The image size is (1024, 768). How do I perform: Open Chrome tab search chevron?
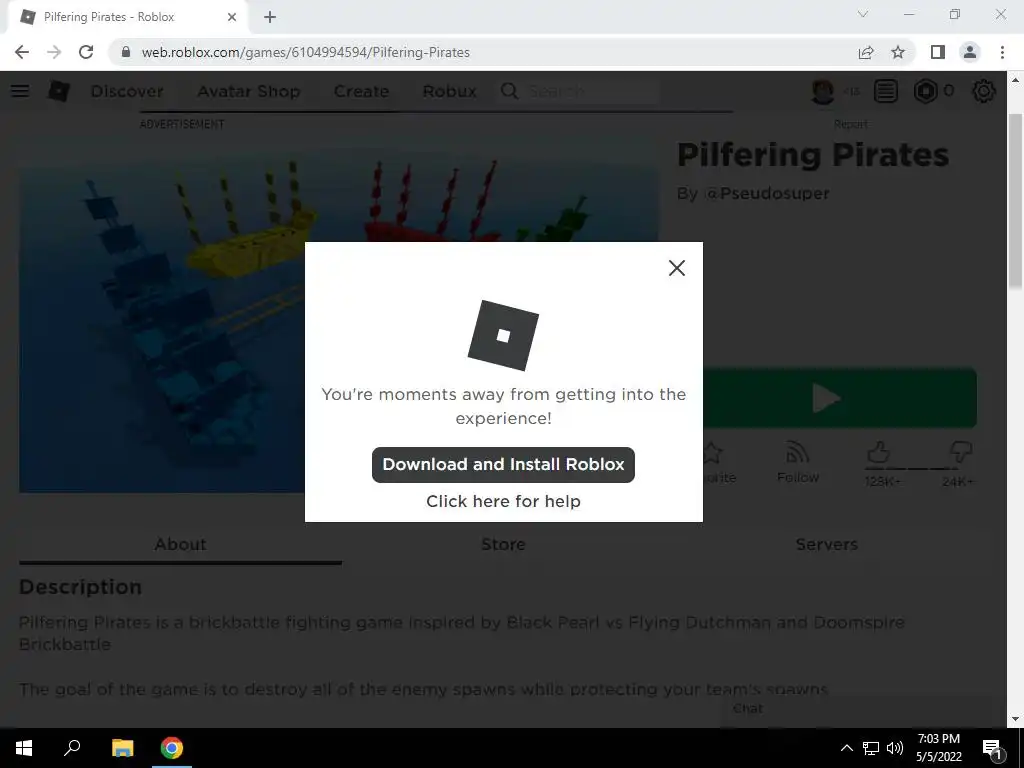click(863, 14)
